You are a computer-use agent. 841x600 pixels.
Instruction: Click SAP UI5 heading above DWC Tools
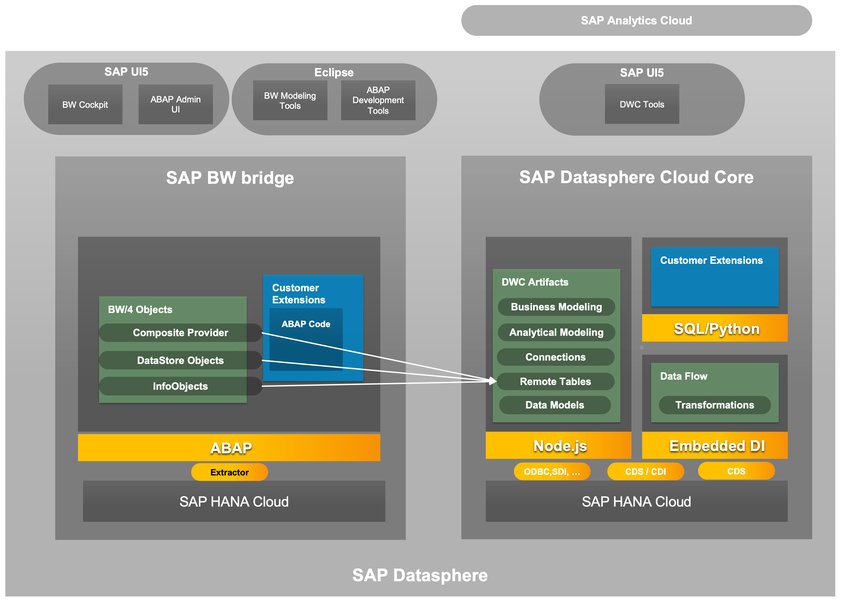coord(641,72)
